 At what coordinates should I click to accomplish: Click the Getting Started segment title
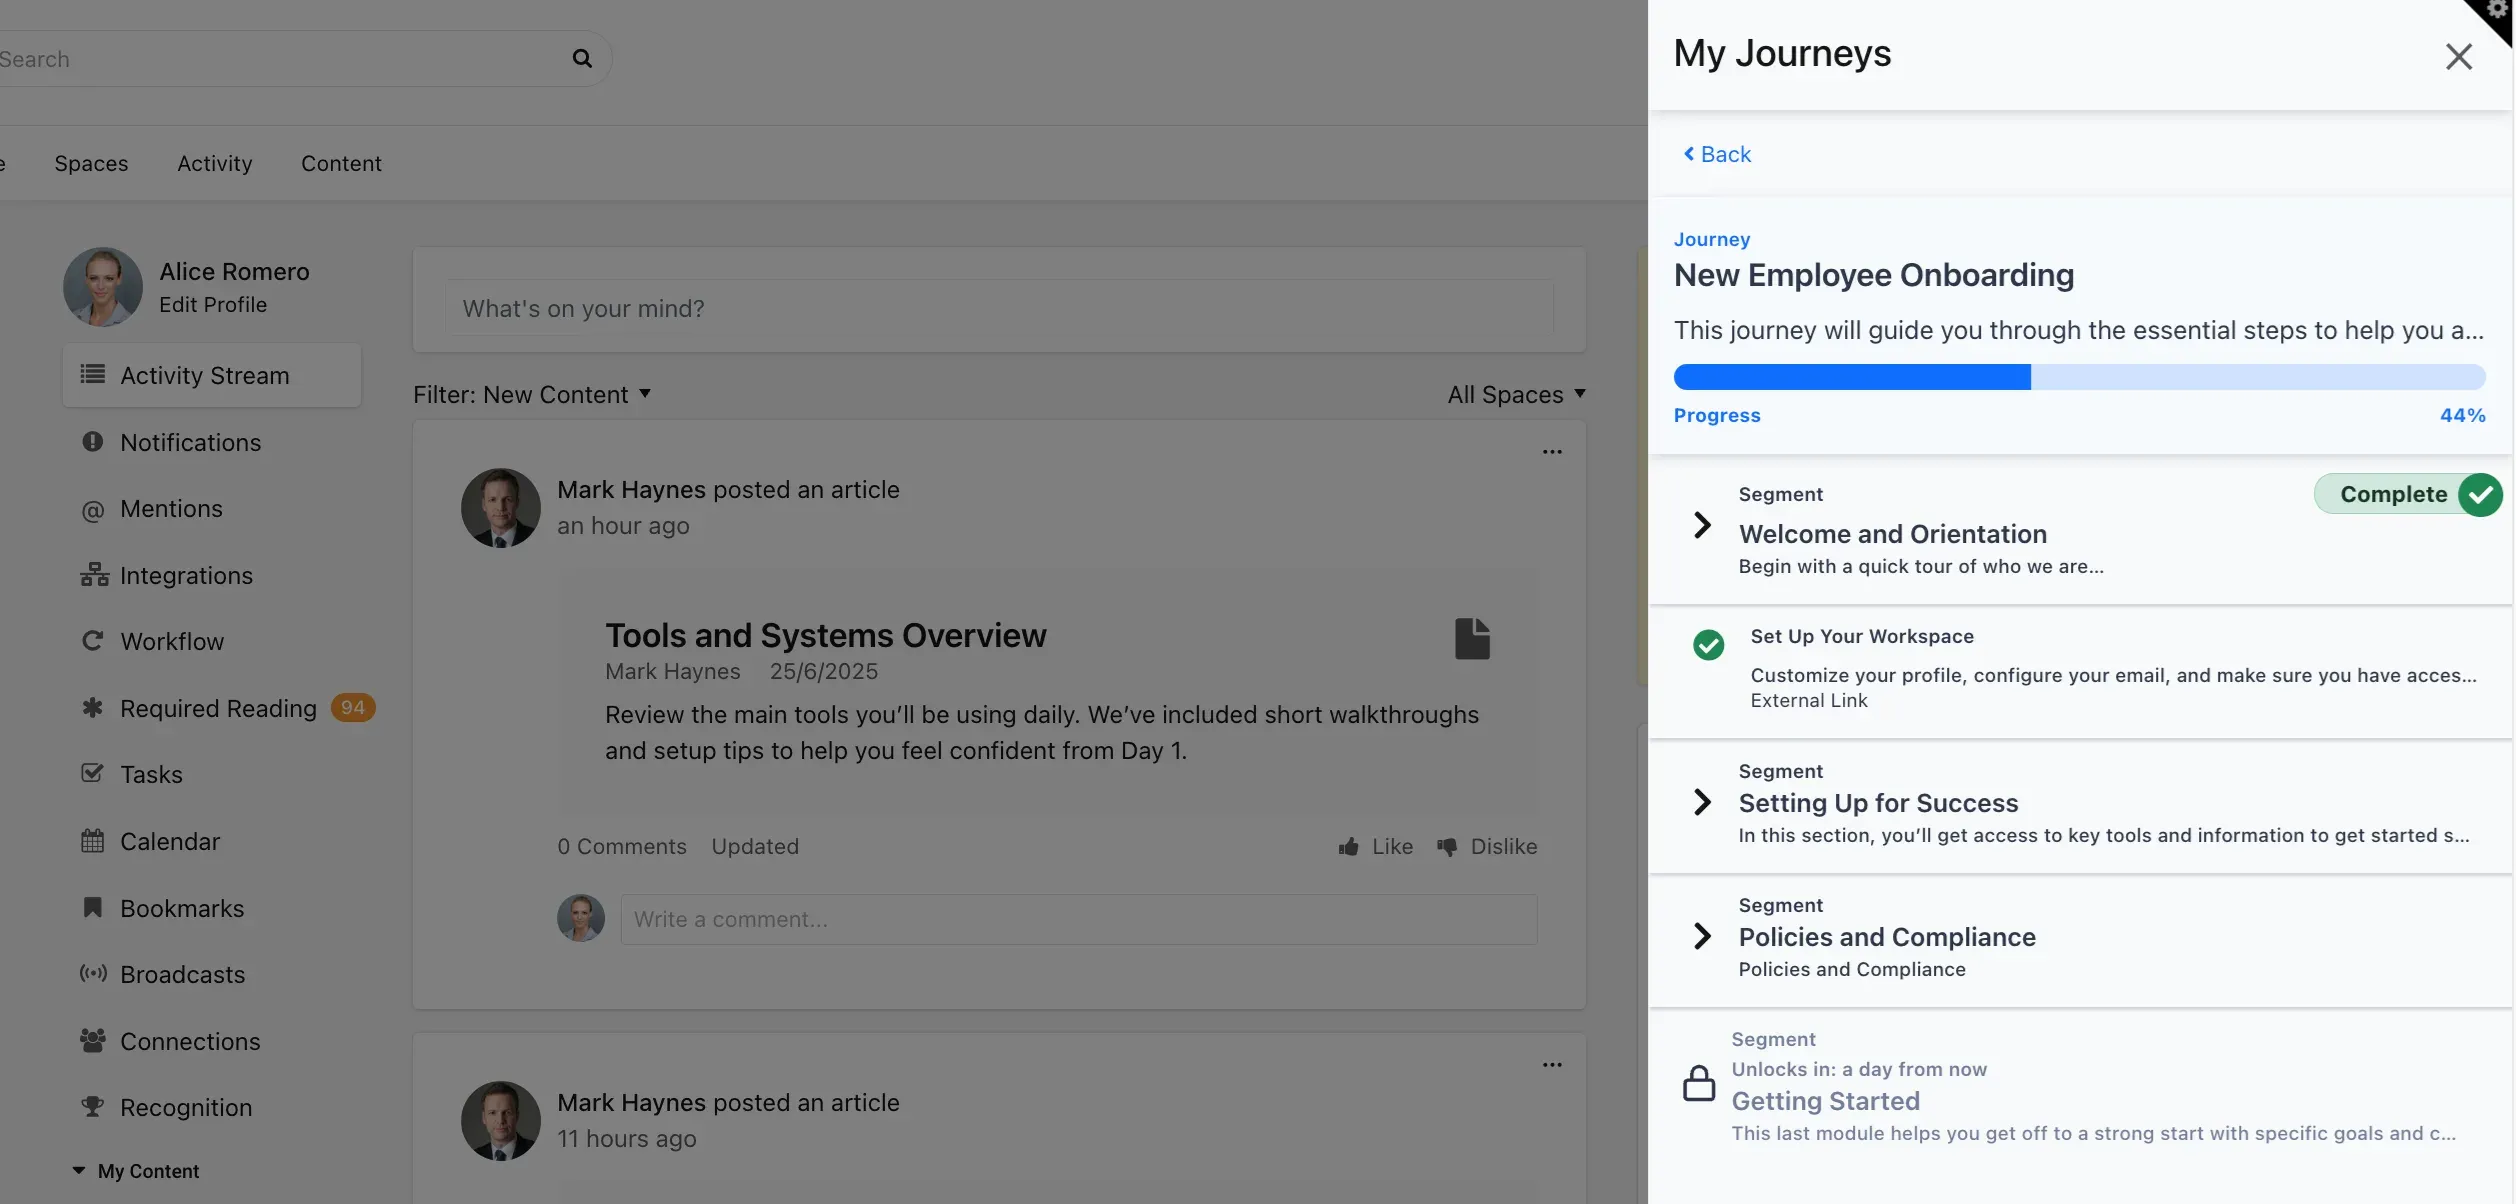point(1825,1101)
